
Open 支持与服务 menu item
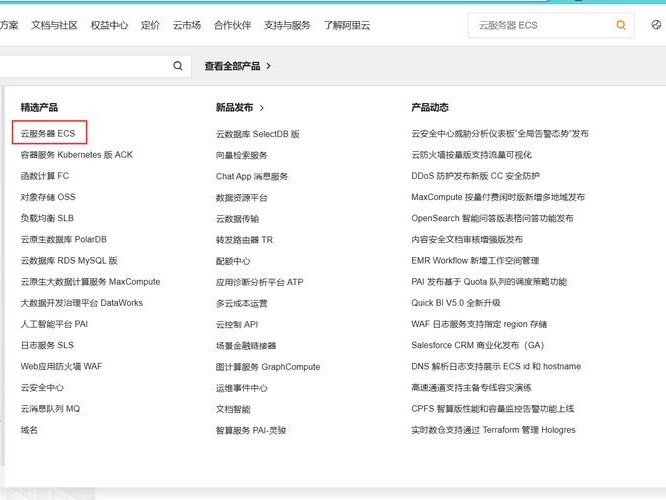pos(287,25)
